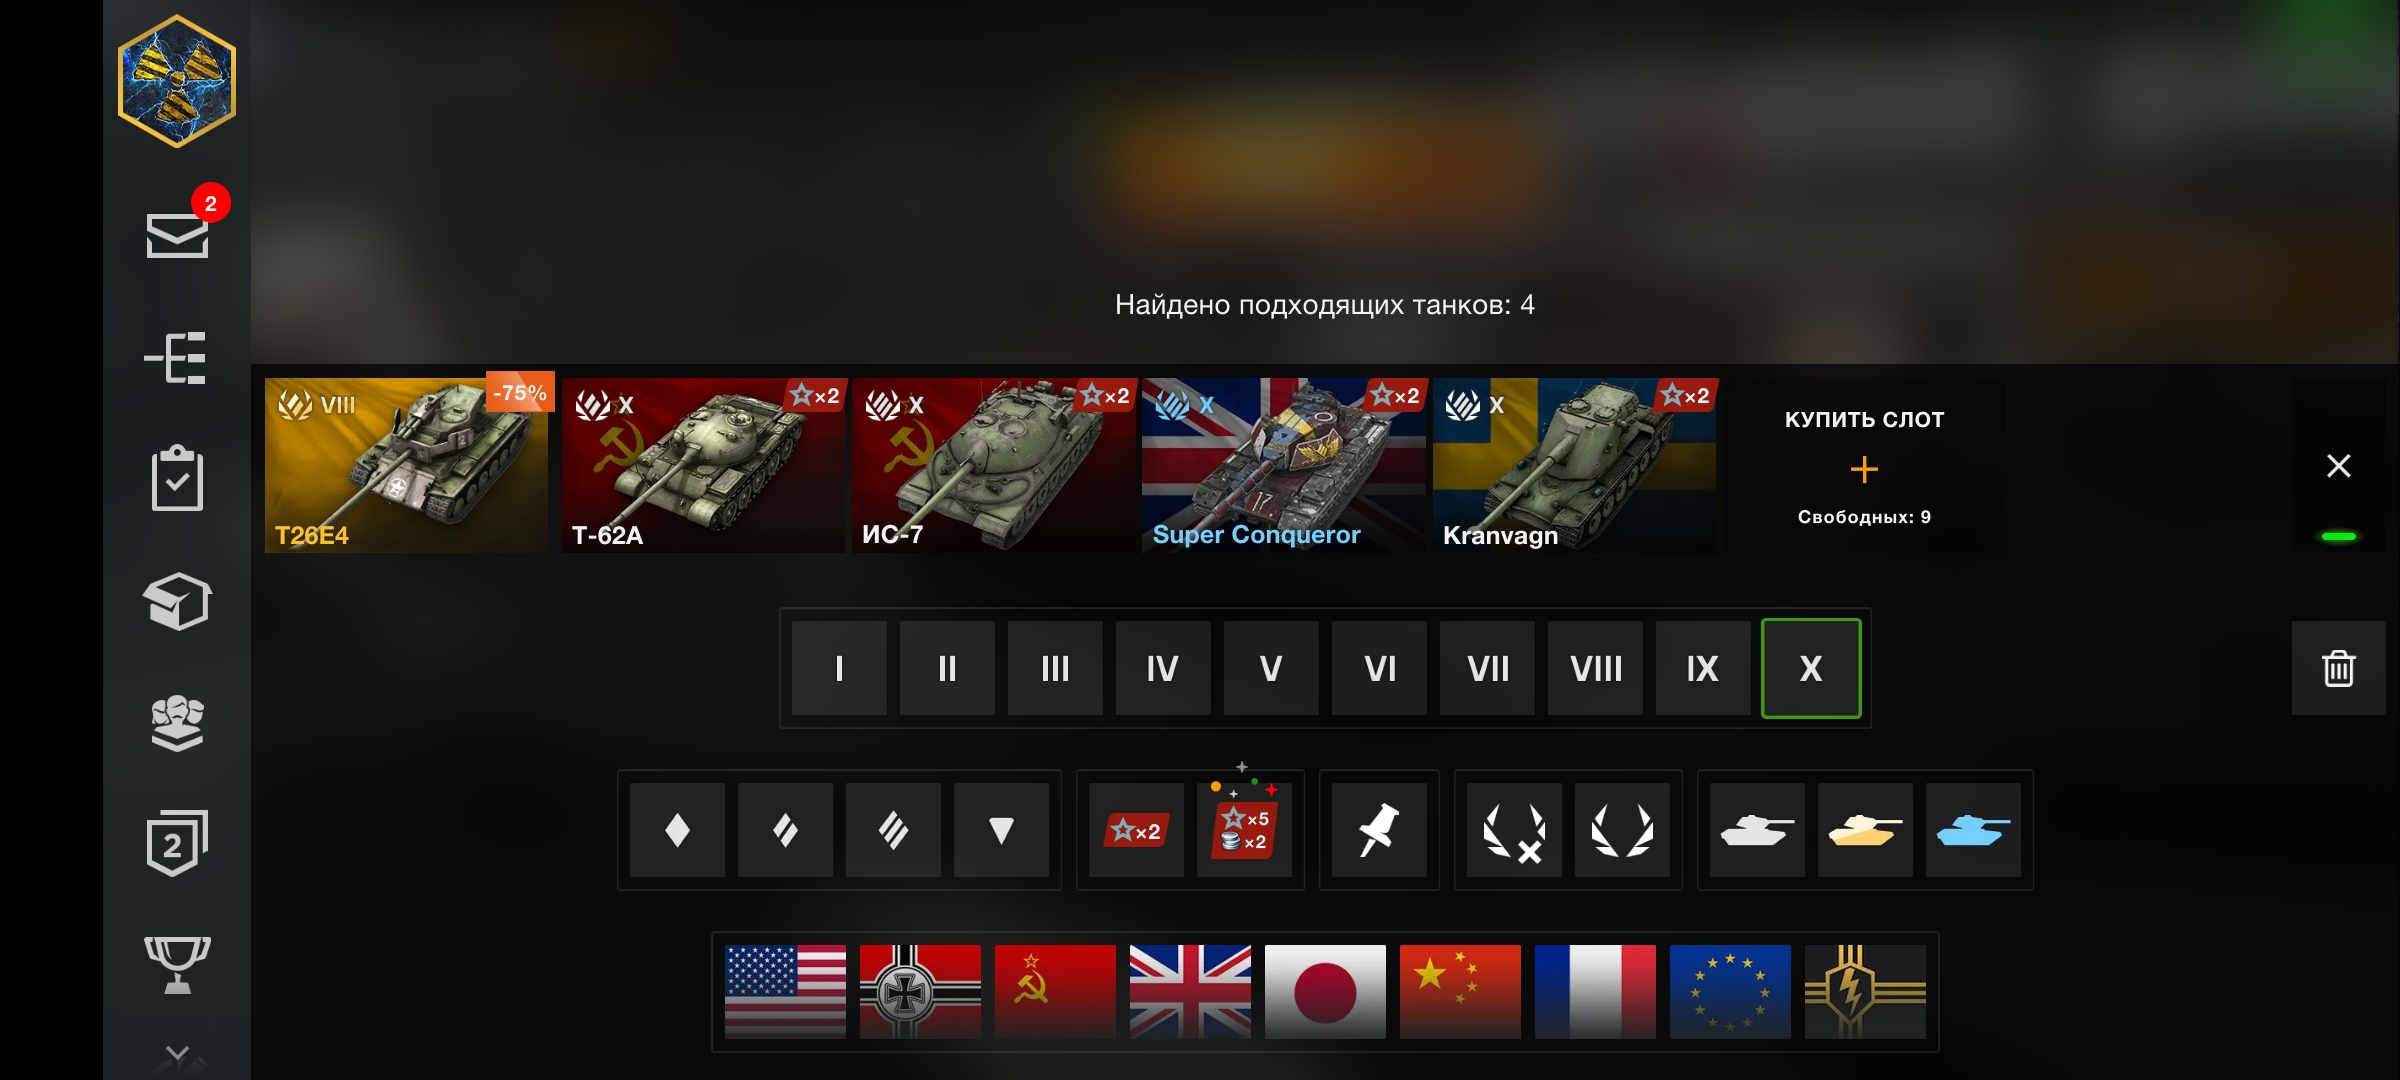
Task: Clear all filters with the trash icon
Action: point(2338,668)
